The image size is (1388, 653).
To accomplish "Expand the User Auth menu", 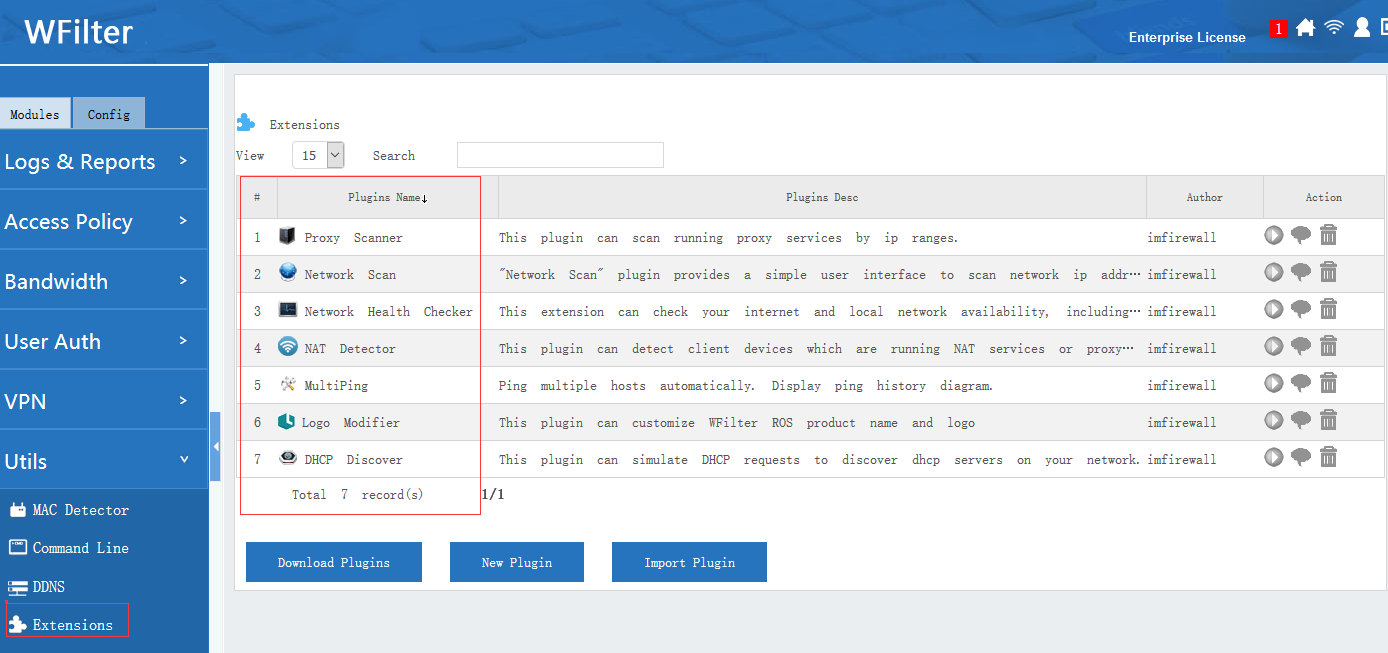I will click(x=104, y=341).
